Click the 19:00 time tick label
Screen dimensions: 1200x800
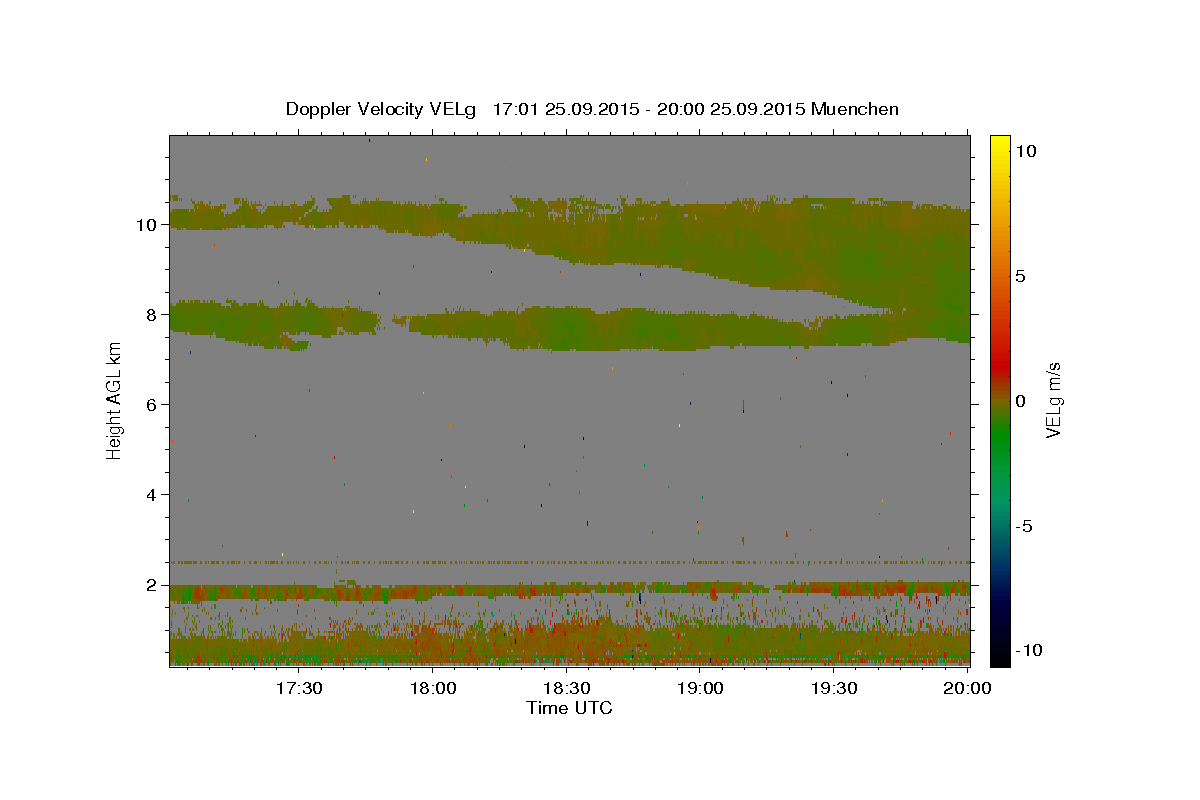point(701,688)
